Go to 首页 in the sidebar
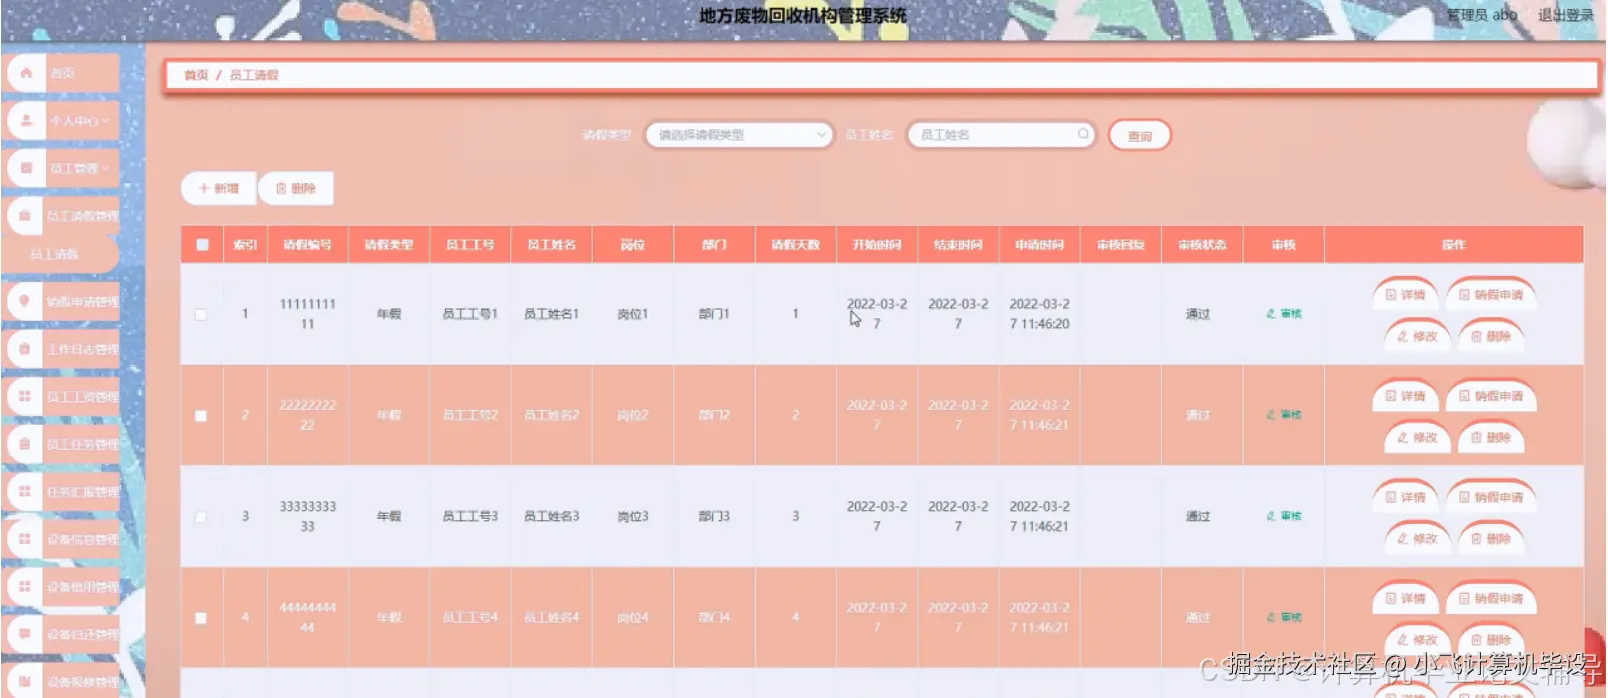 click(x=62, y=73)
